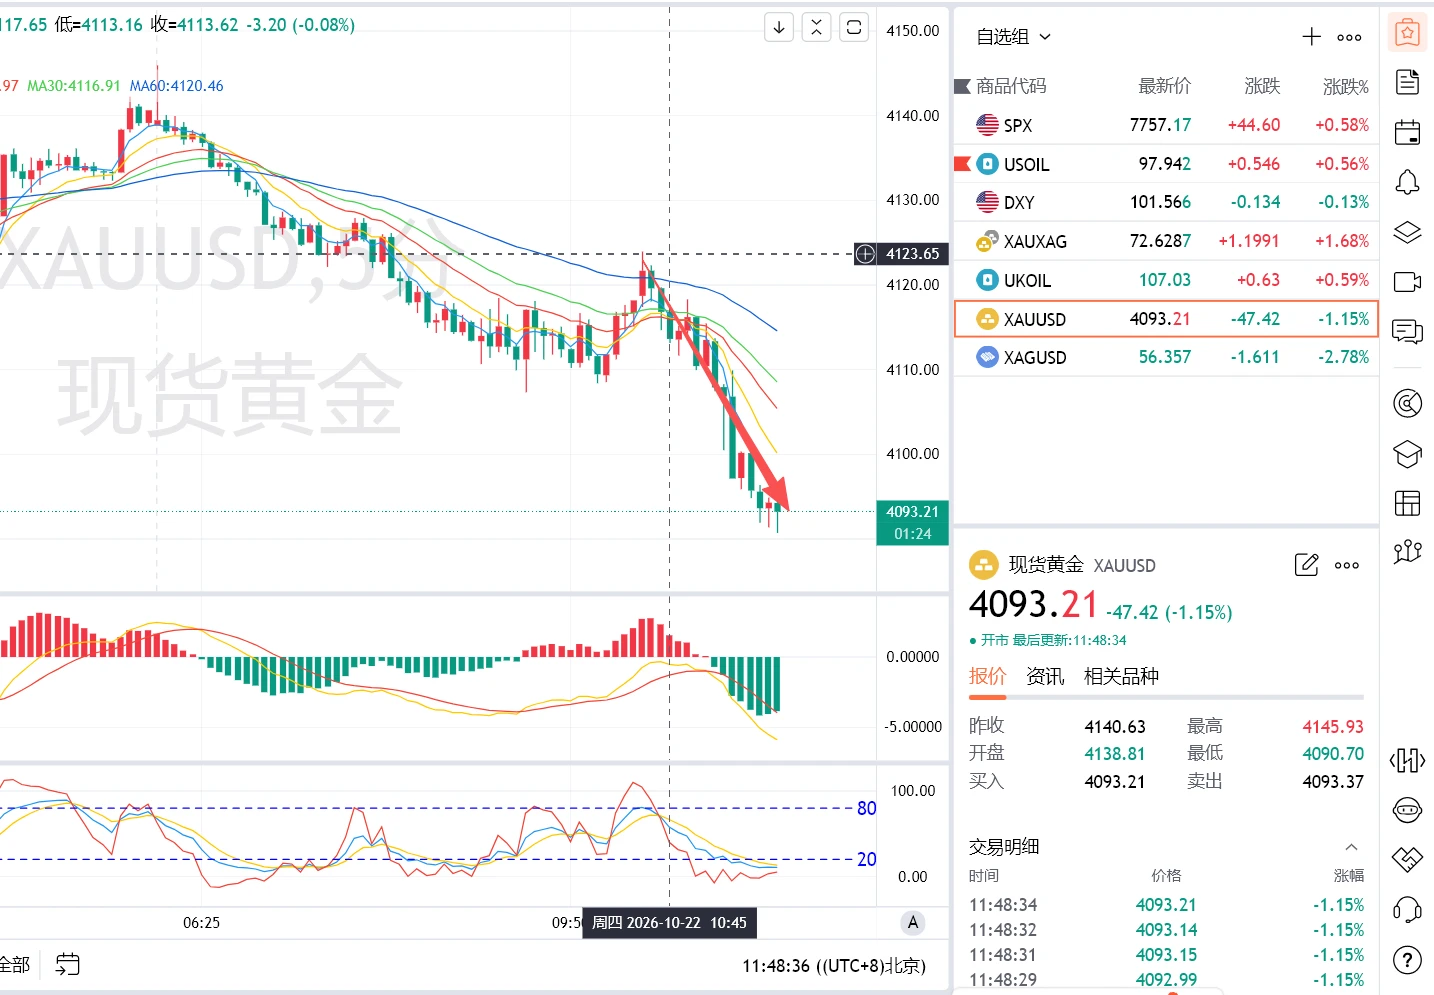
Task: Open the handshake sidebar icon
Action: 1407,859
